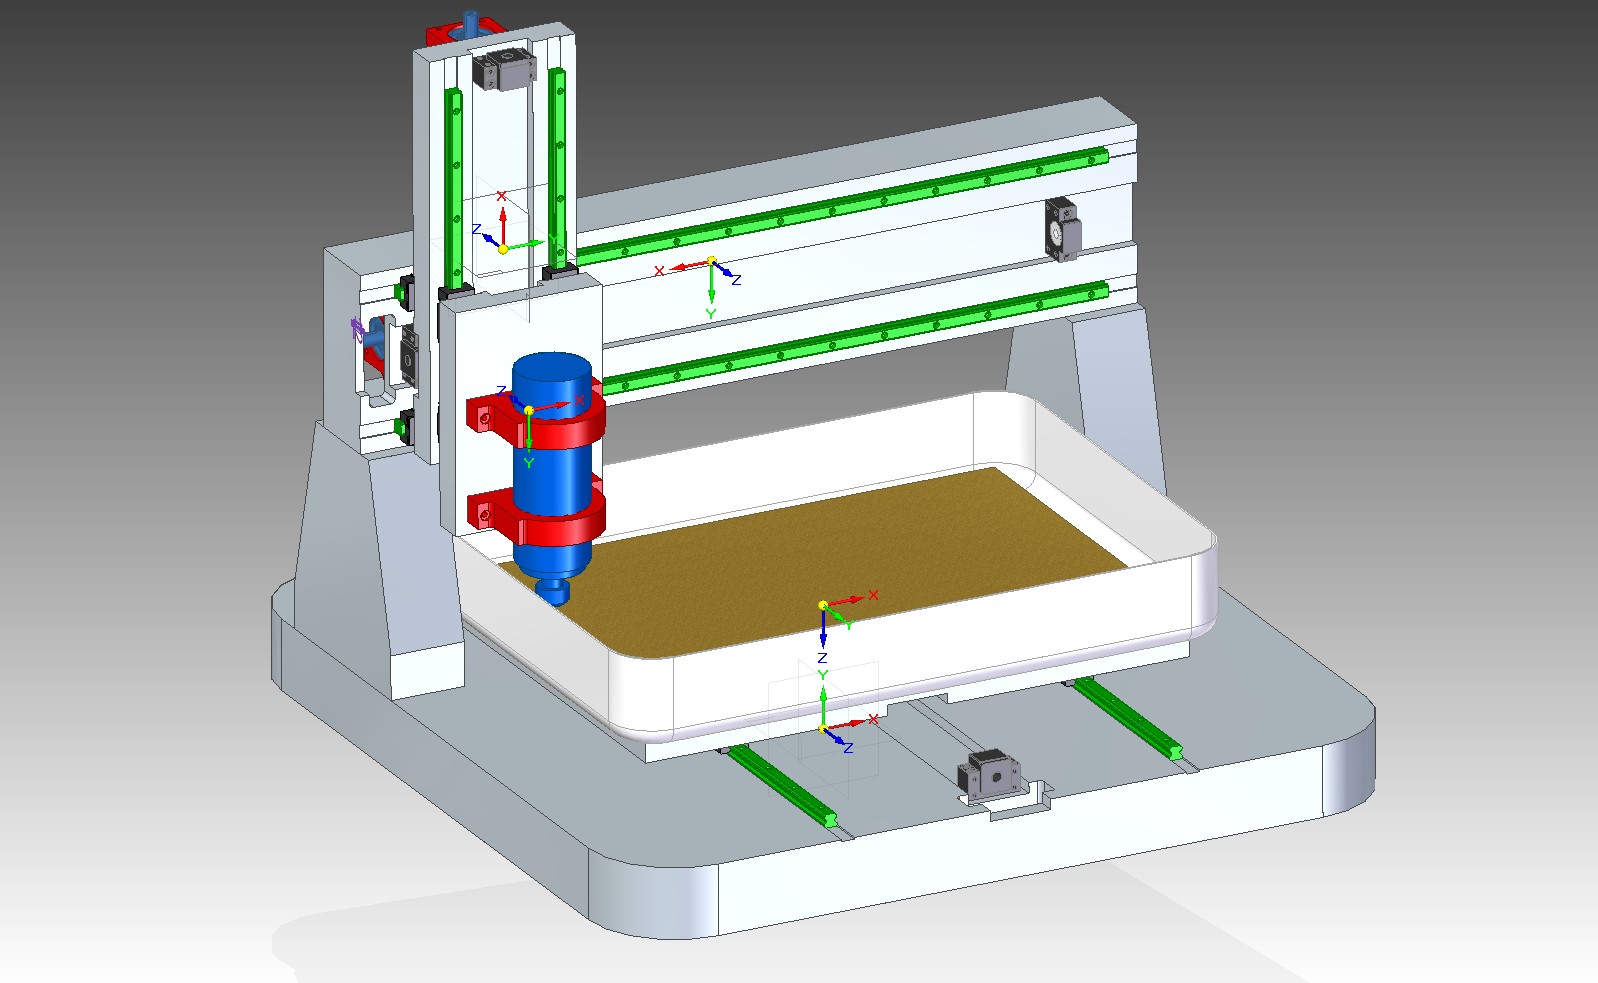The height and width of the screenshot is (983, 1598).
Task: Click the coordinate origin on the vertical column
Action: click(503, 248)
